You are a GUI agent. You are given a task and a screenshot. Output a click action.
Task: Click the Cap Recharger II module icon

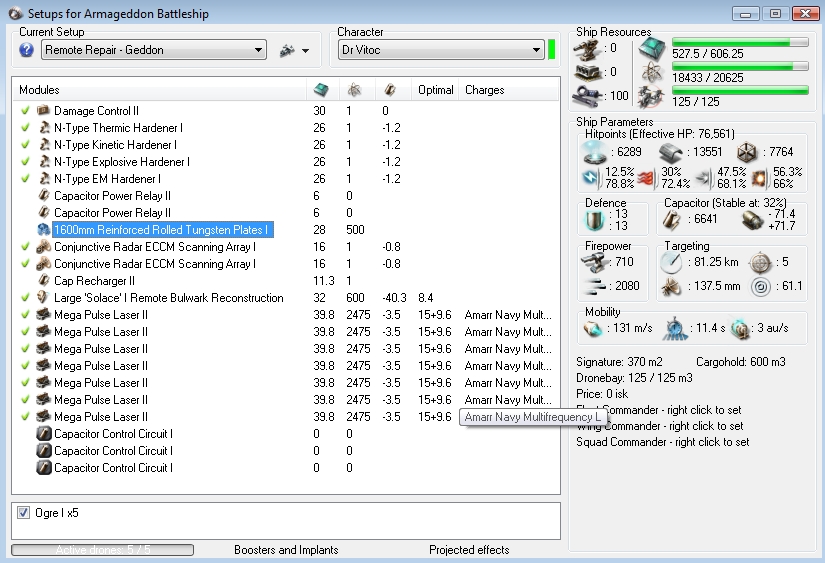point(44,280)
